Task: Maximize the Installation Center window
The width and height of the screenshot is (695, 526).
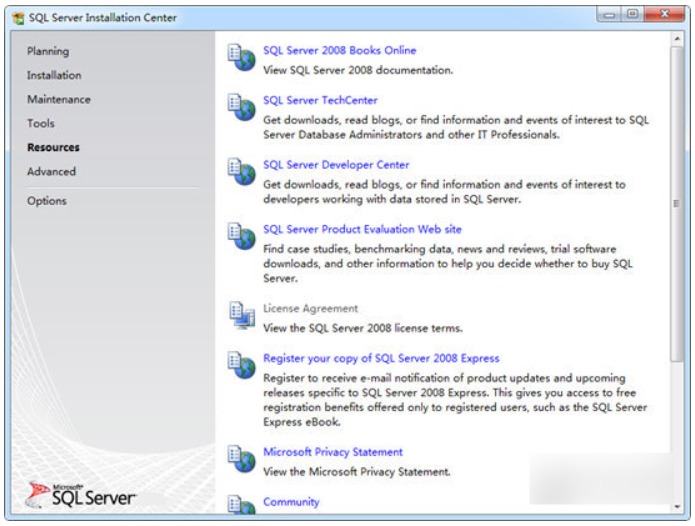Action: (633, 15)
